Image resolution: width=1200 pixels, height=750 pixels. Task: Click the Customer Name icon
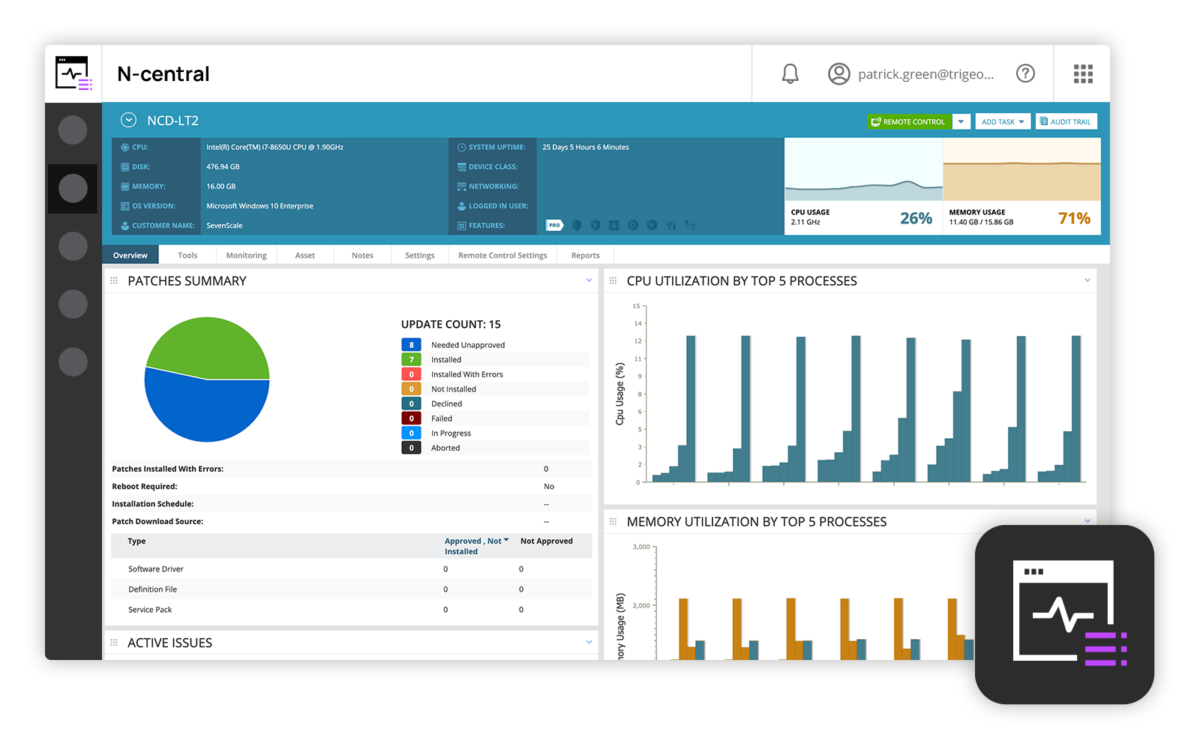(x=125, y=226)
